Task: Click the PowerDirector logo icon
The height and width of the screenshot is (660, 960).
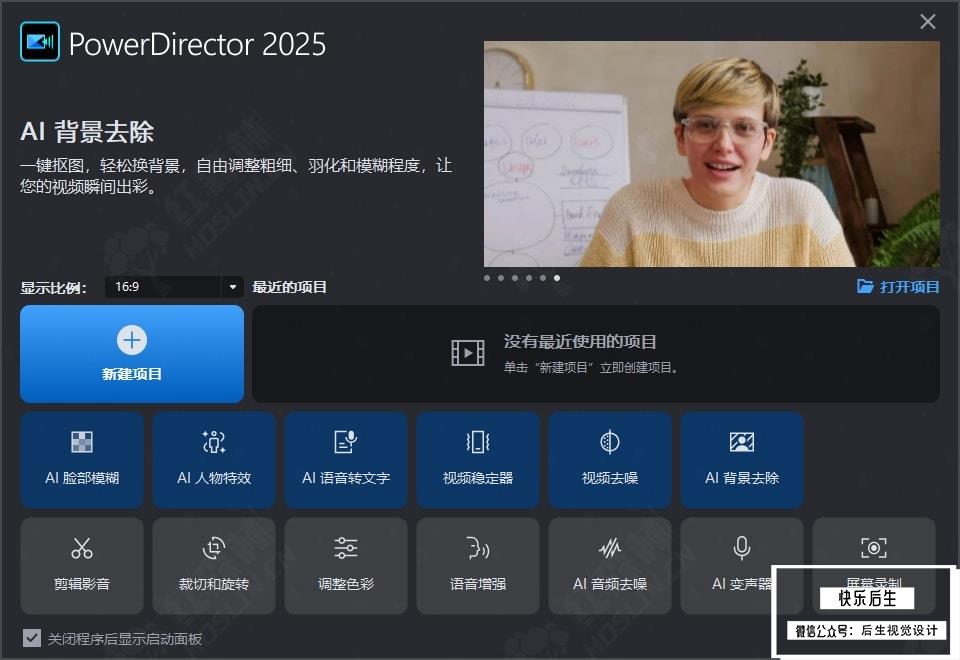Action: (x=40, y=42)
